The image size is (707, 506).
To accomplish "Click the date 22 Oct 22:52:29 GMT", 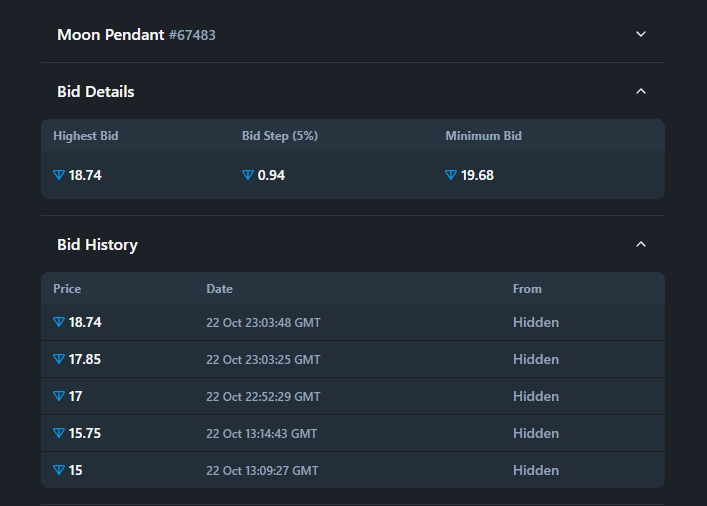I will tap(263, 397).
